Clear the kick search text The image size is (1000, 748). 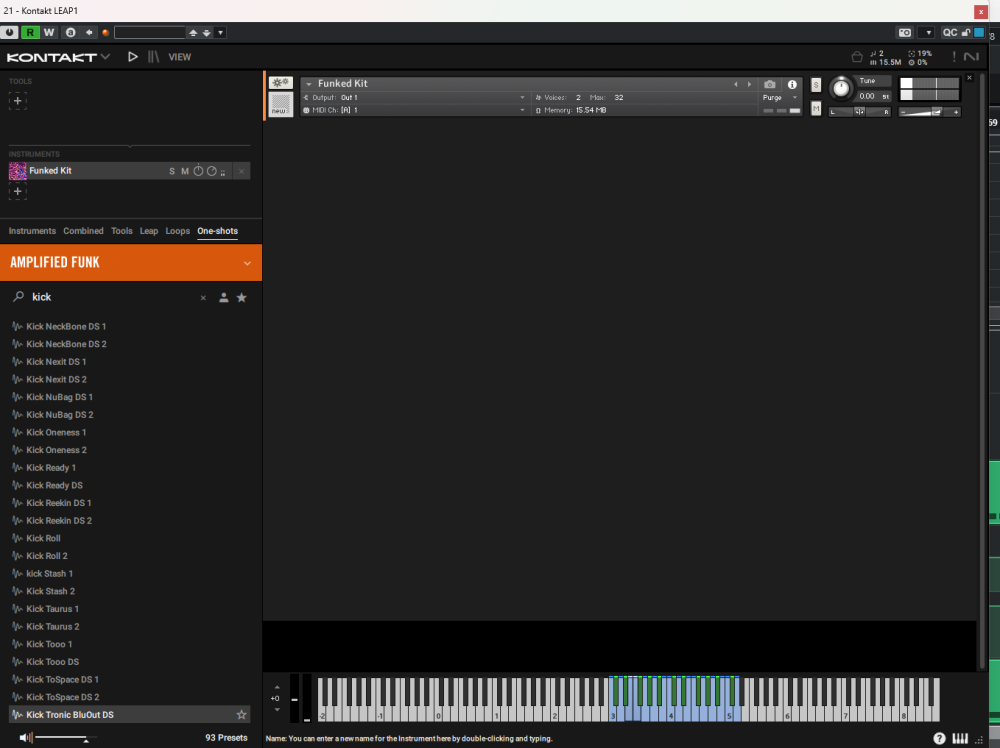click(203, 298)
